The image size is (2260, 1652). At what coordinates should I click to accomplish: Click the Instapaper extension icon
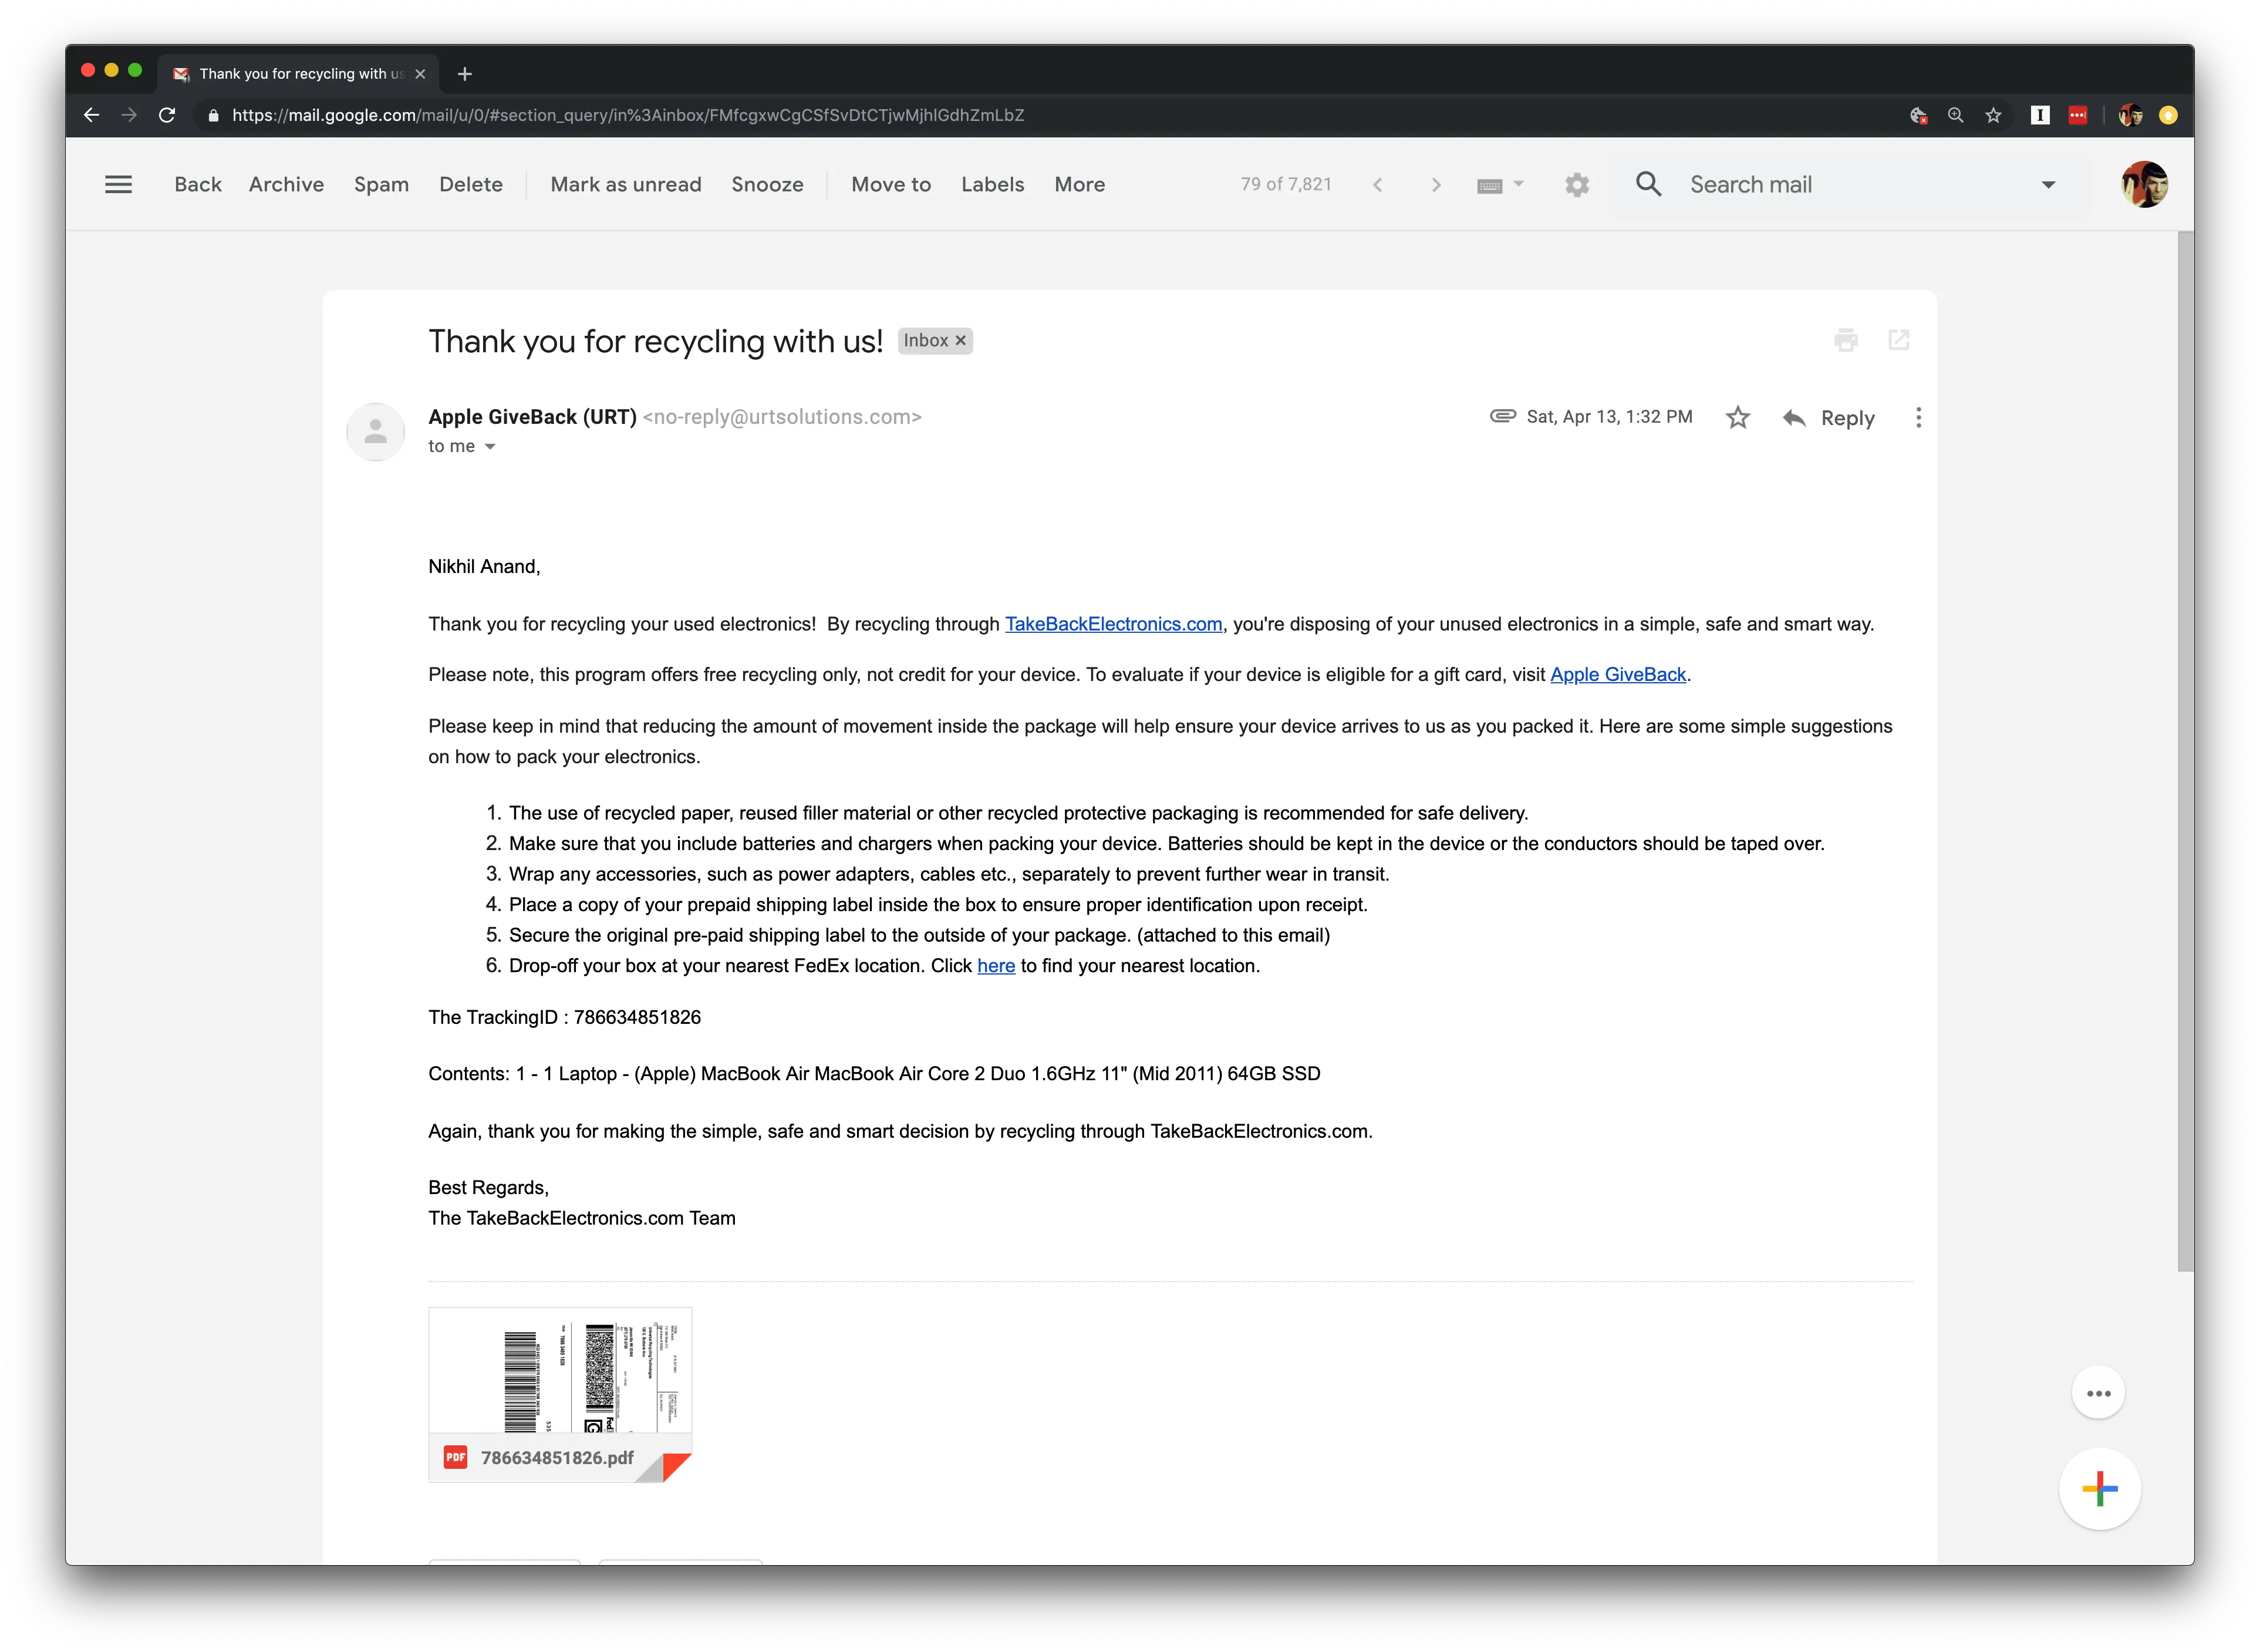point(2039,115)
